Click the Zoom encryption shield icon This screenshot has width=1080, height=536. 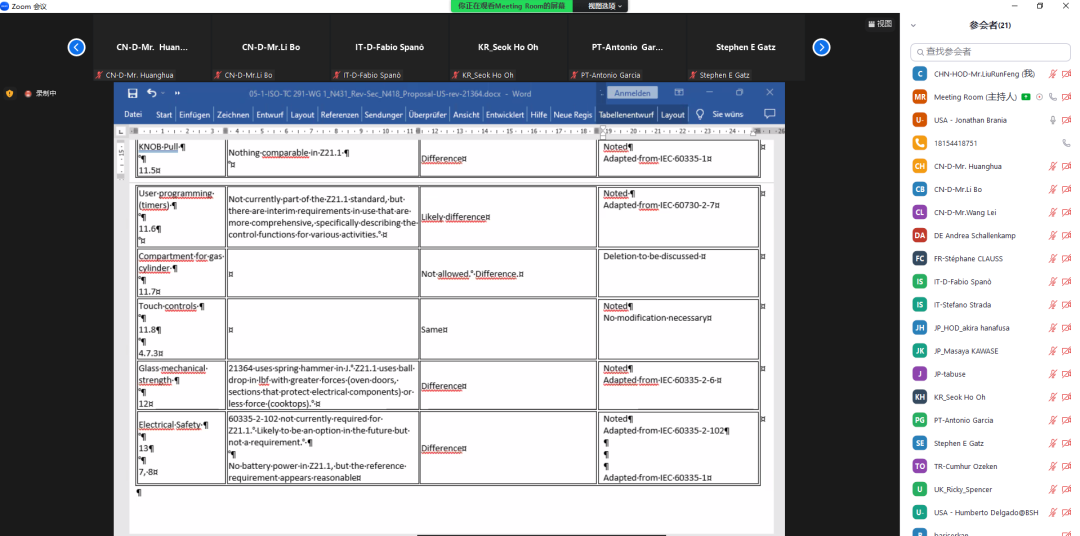(10, 93)
